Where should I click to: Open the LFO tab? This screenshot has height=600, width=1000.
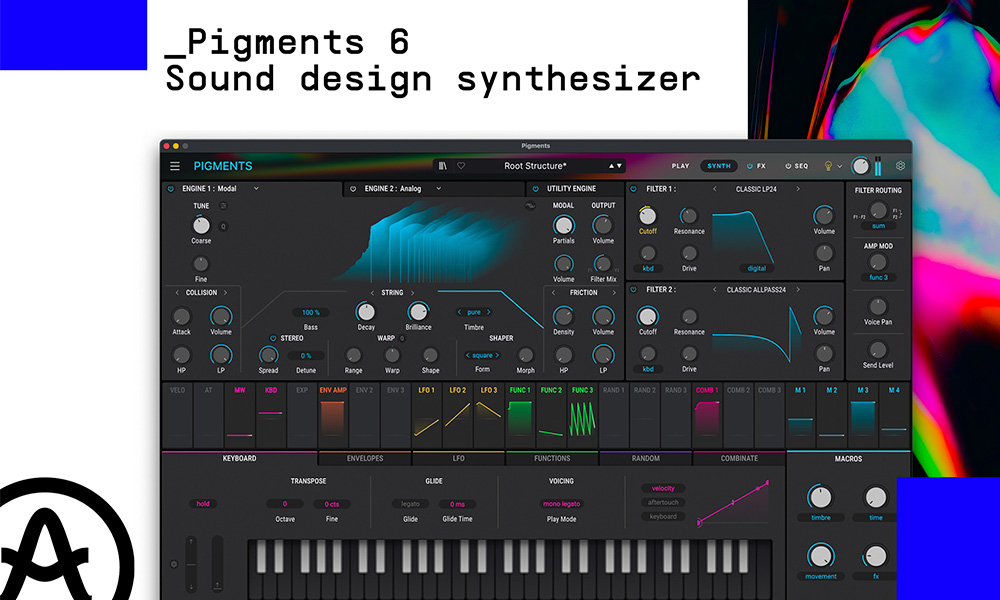[459, 458]
